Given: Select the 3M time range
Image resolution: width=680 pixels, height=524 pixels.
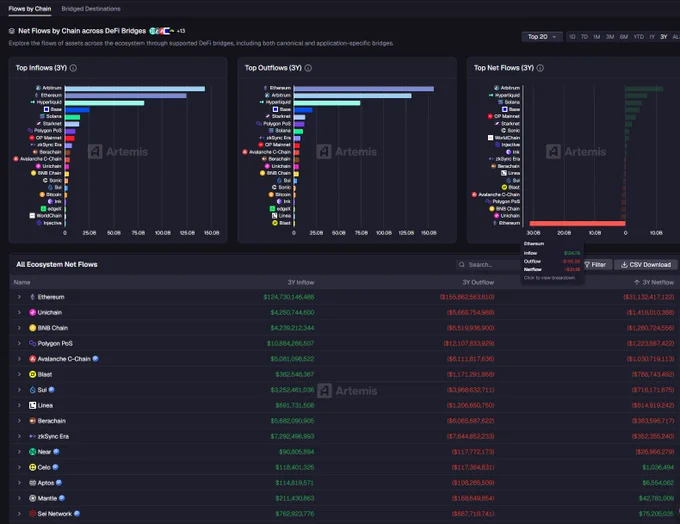Looking at the screenshot, I should (x=610, y=37).
